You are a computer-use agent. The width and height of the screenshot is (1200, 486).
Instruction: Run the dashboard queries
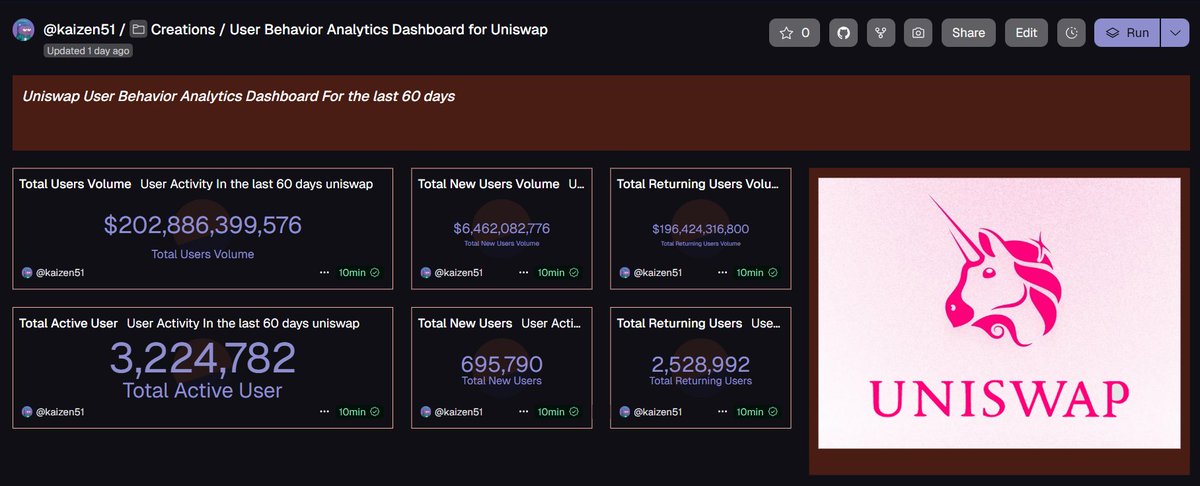1127,33
